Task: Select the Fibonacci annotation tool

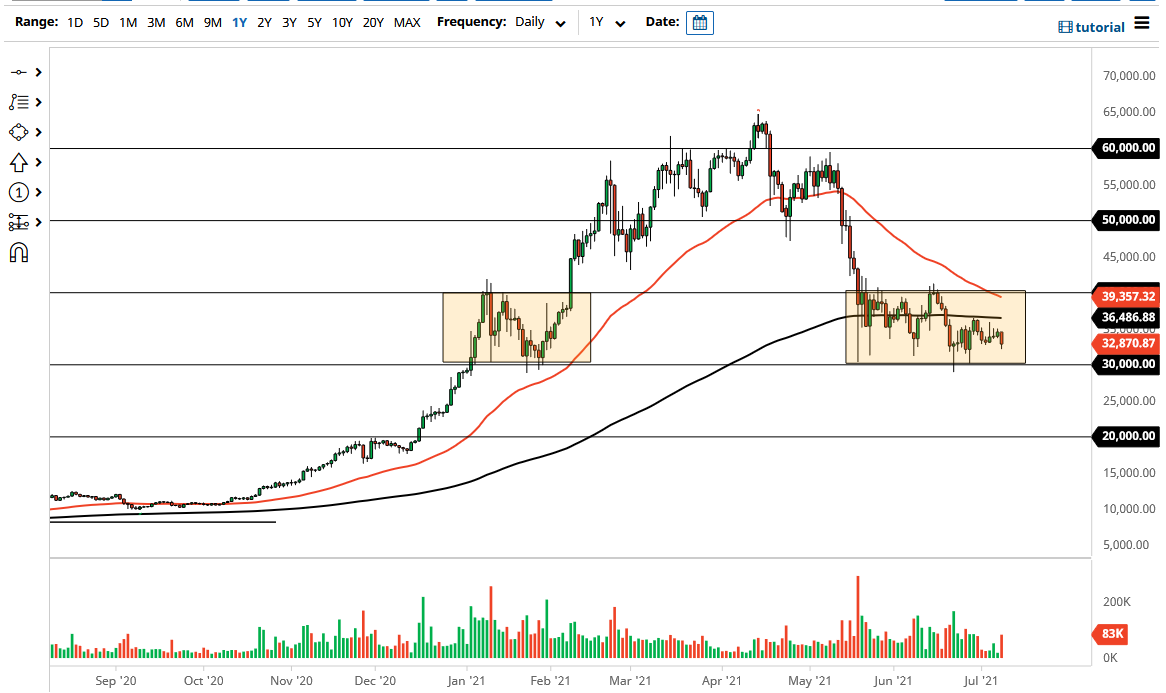Action: pyautogui.click(x=20, y=102)
